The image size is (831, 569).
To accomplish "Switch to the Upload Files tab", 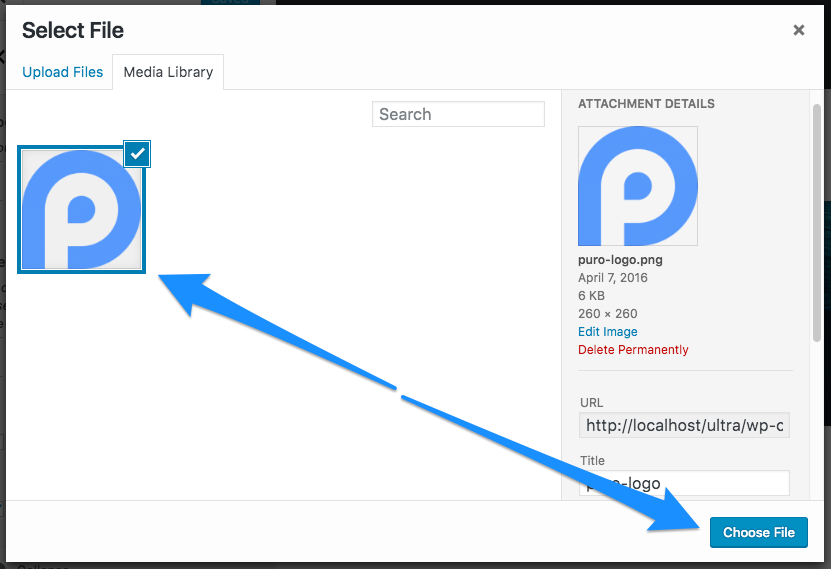I will pos(62,72).
